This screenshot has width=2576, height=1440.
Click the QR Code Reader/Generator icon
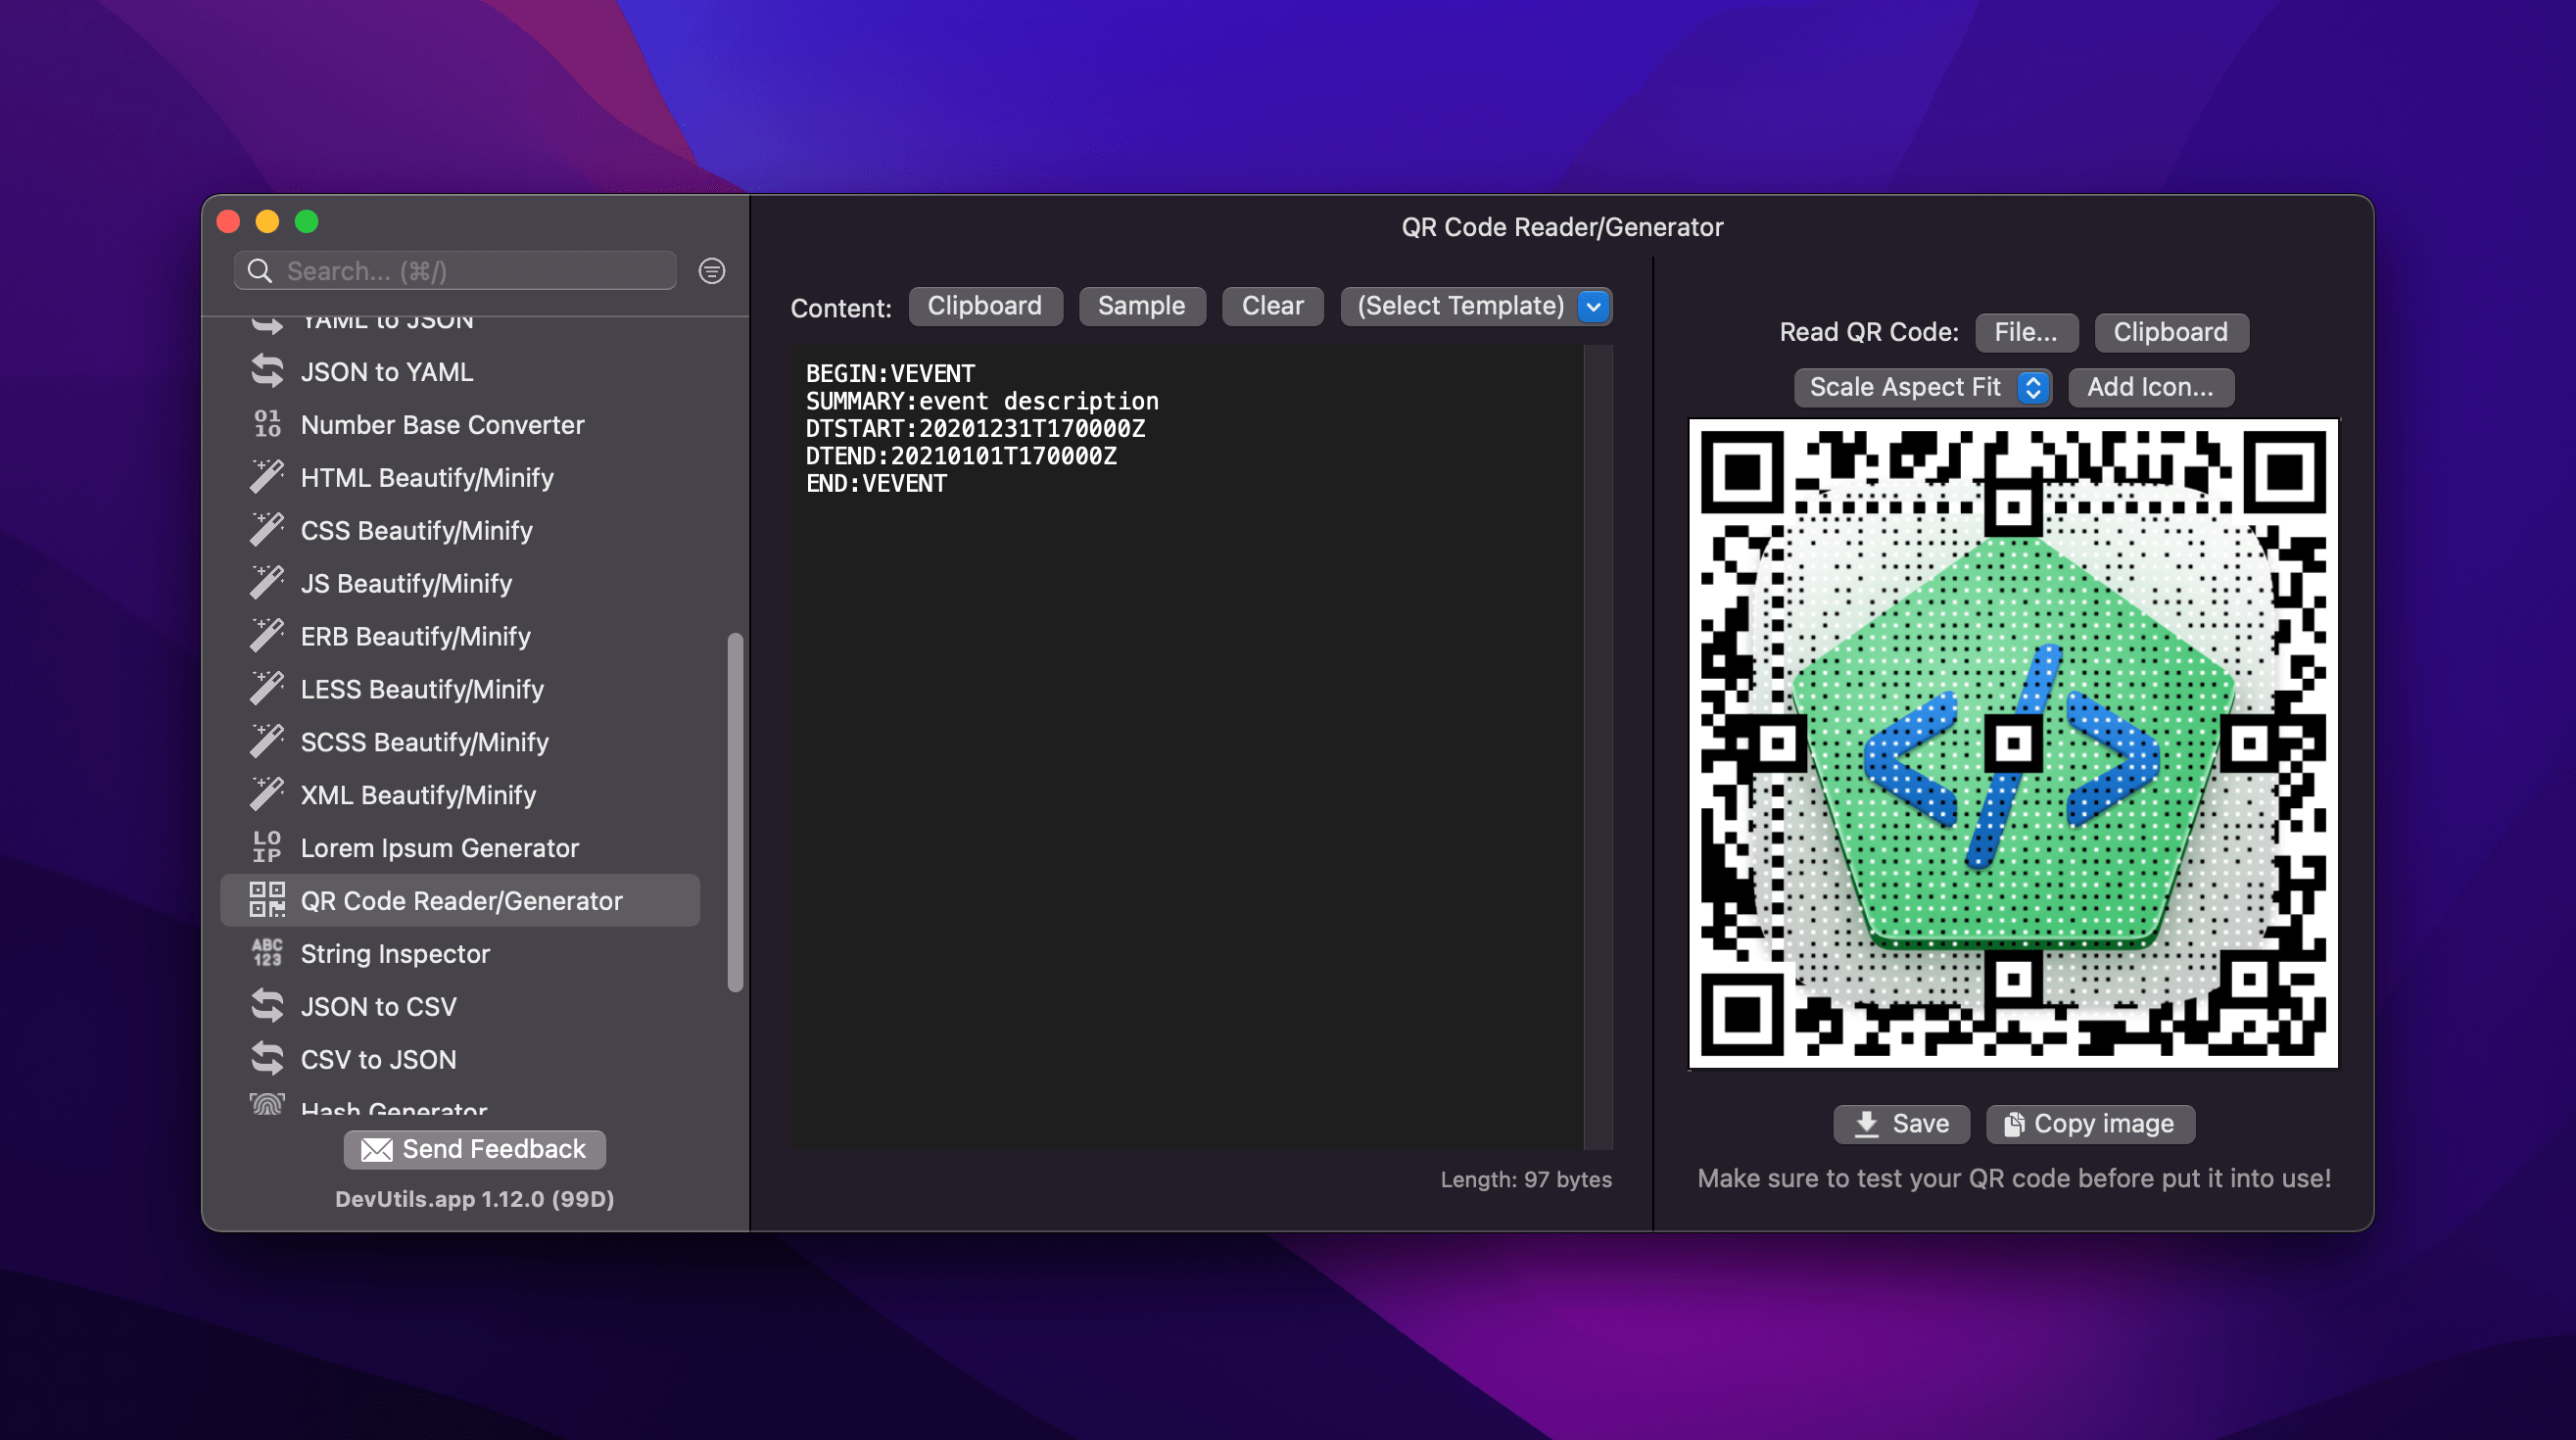(265, 900)
